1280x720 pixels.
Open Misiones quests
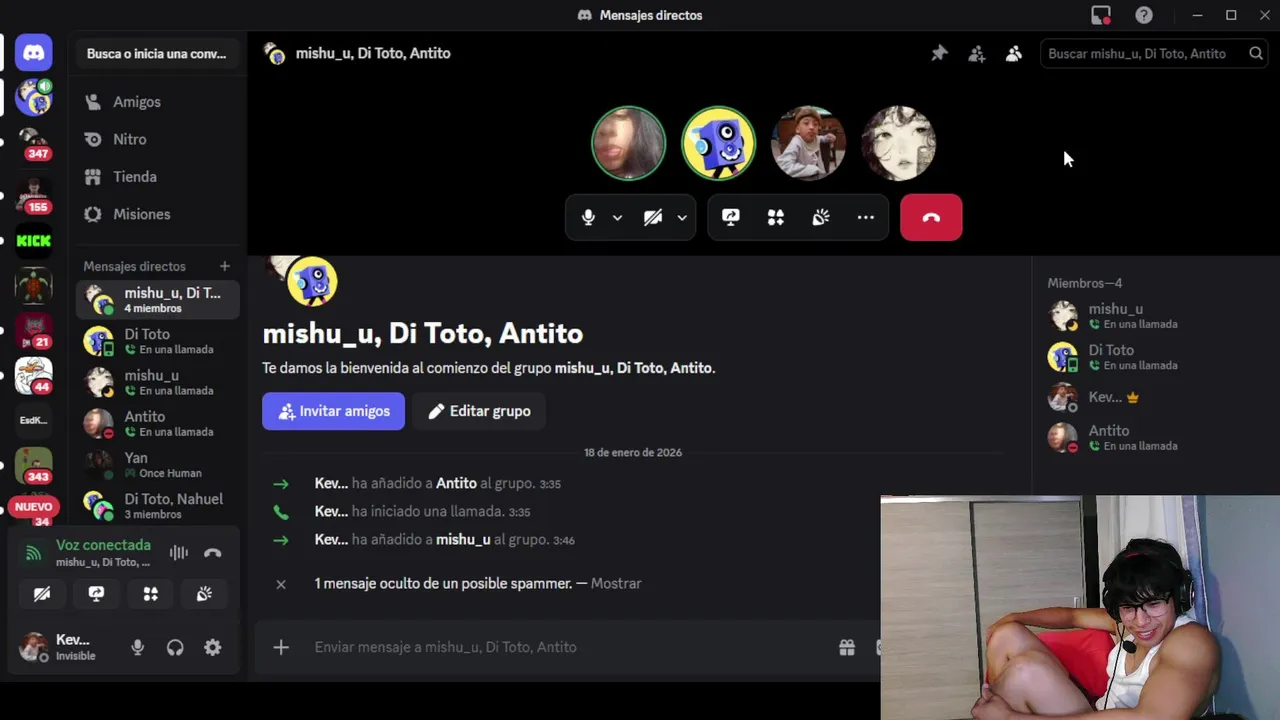(158, 214)
